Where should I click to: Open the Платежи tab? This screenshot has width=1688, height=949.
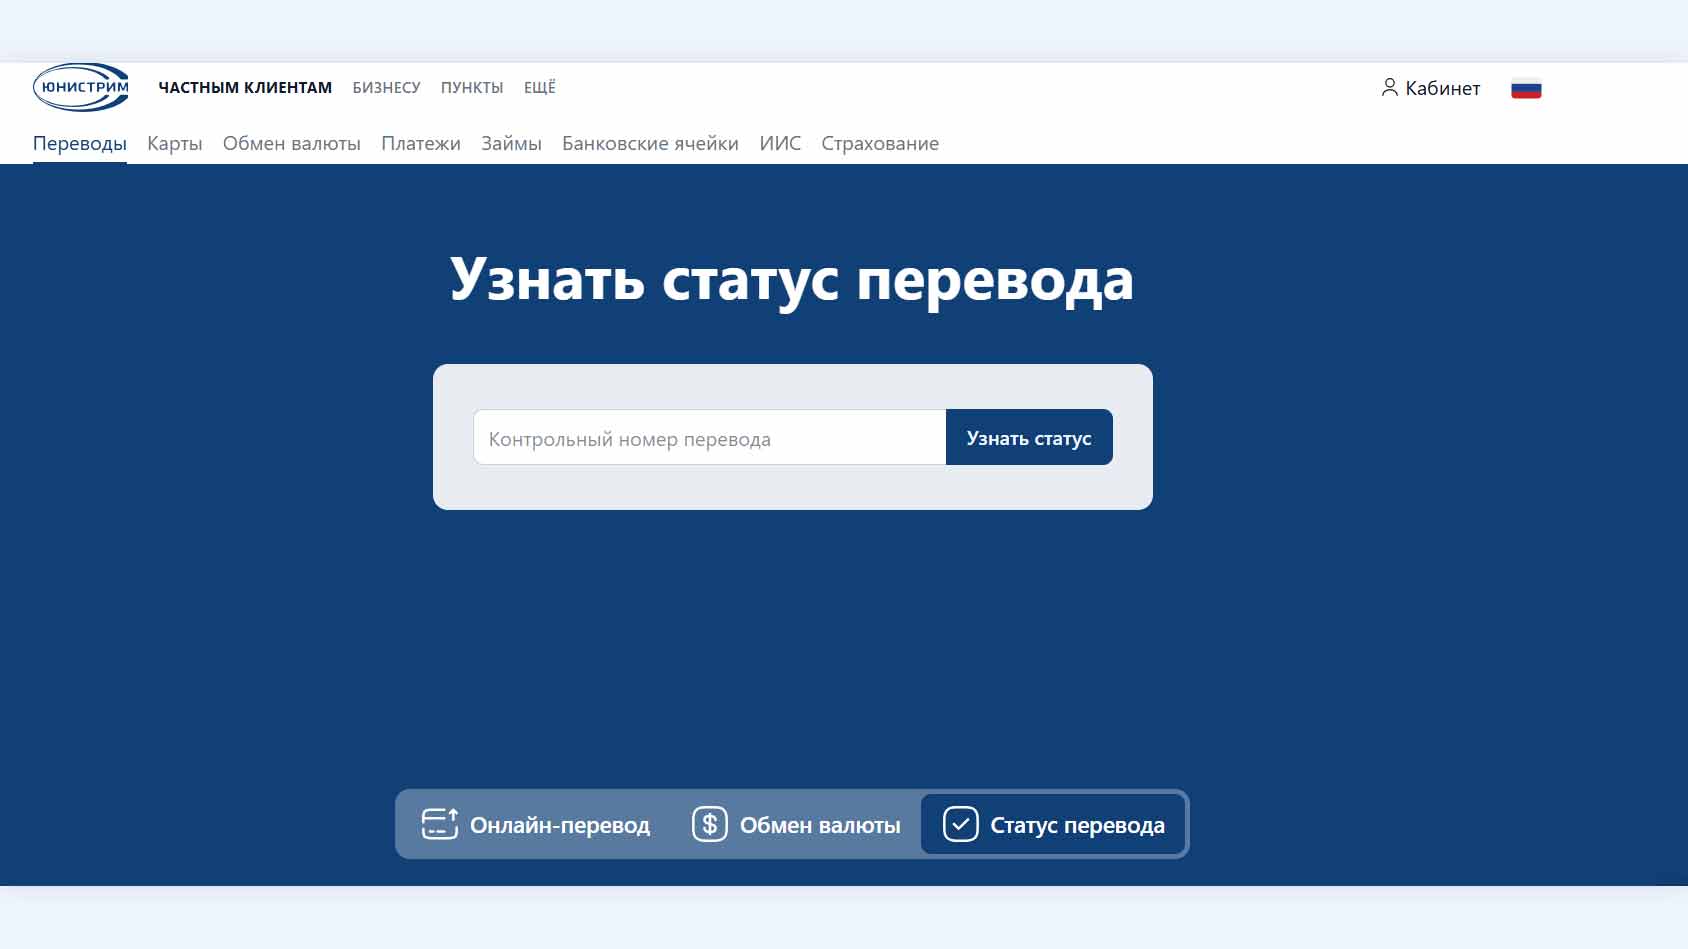tap(421, 143)
